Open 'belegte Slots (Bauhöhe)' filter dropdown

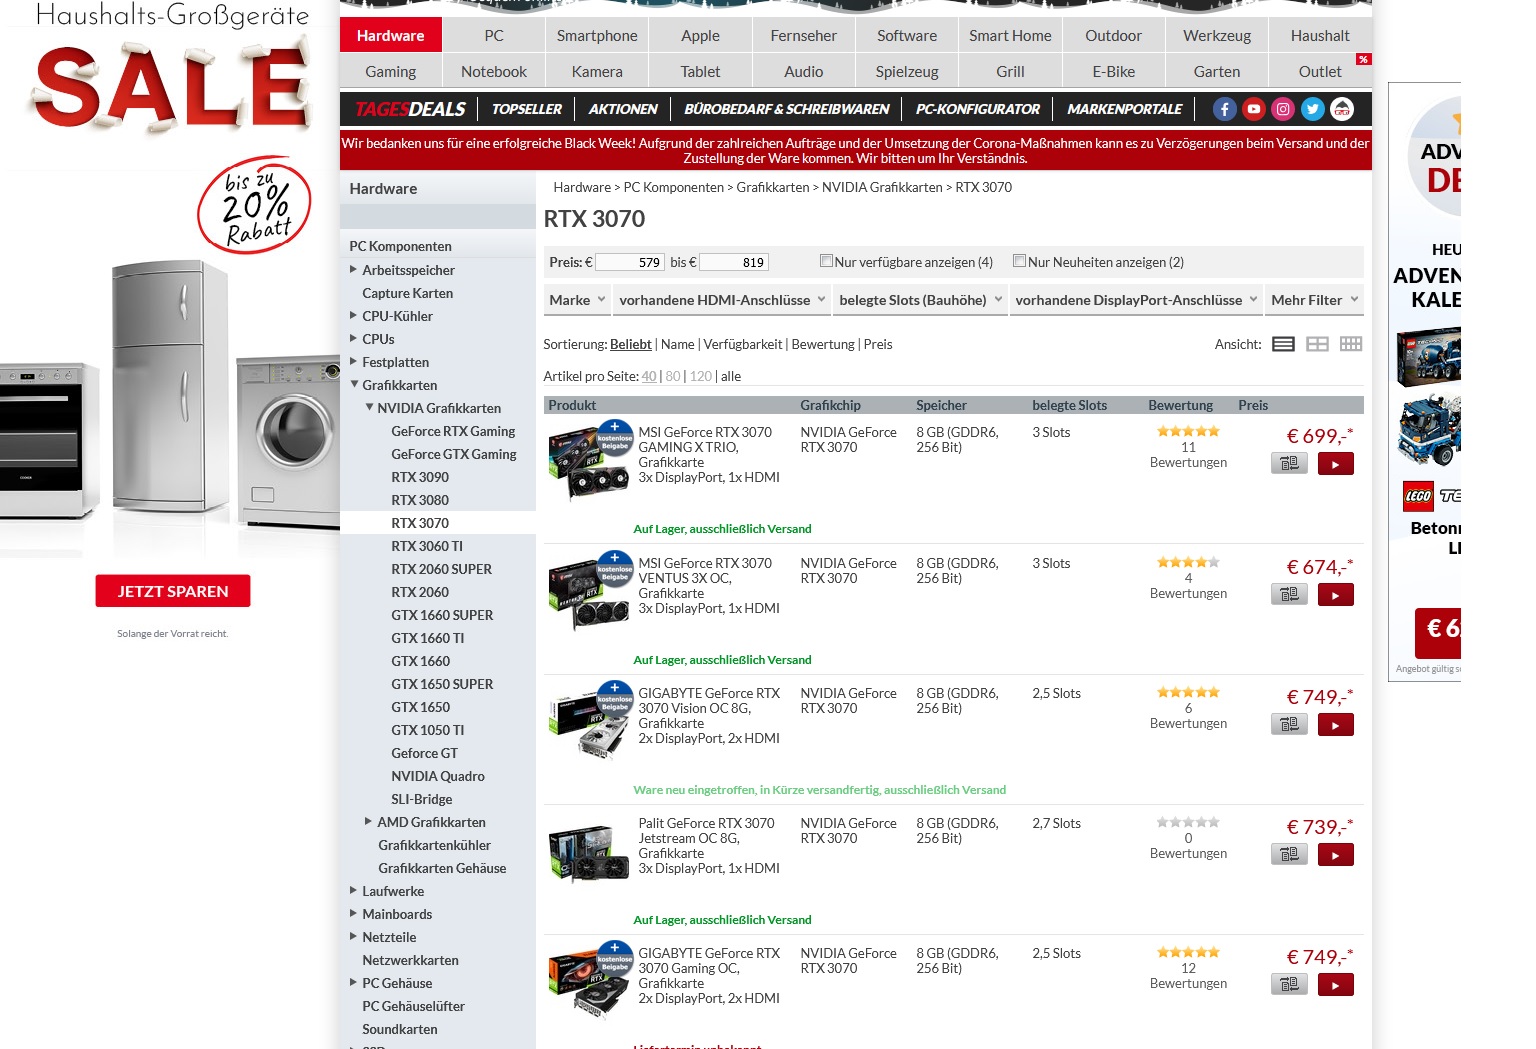(920, 300)
